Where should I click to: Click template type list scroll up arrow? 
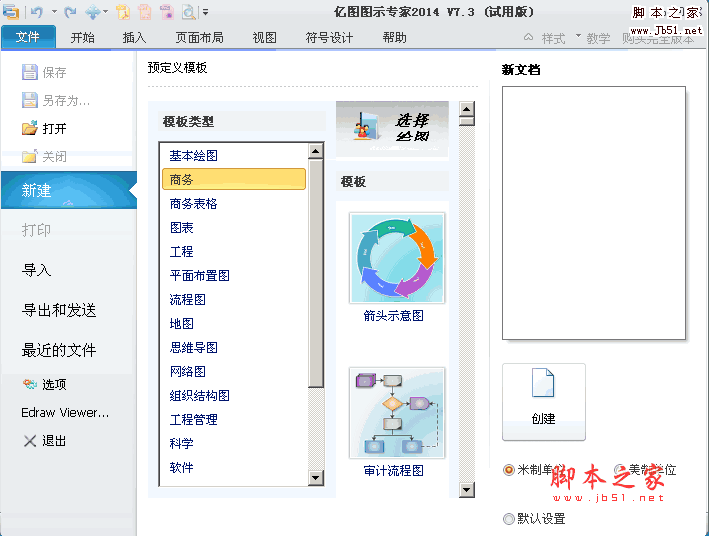[x=316, y=151]
